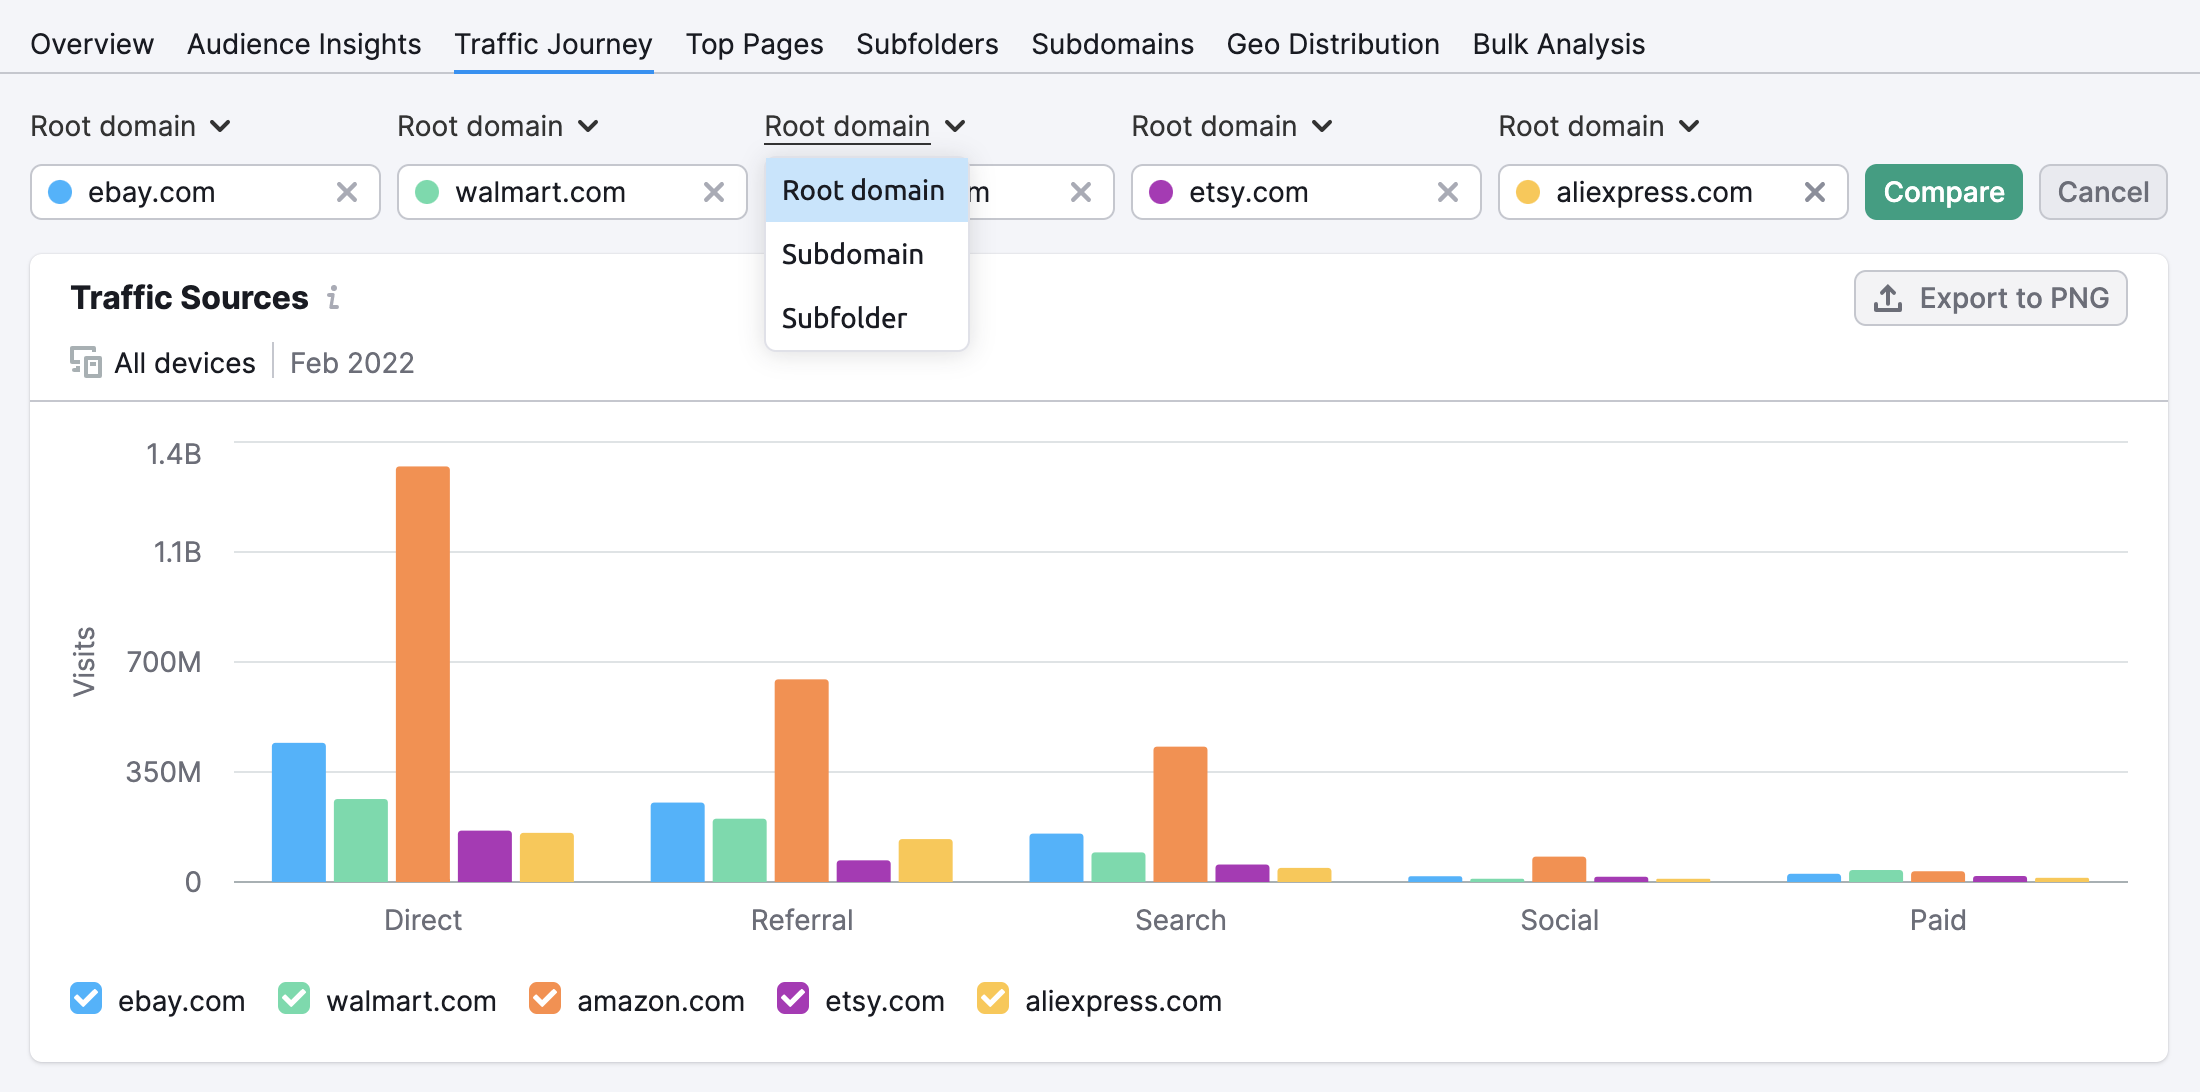The height and width of the screenshot is (1092, 2200).
Task: Disable aliexpress.com legend checkbox
Action: tap(993, 998)
